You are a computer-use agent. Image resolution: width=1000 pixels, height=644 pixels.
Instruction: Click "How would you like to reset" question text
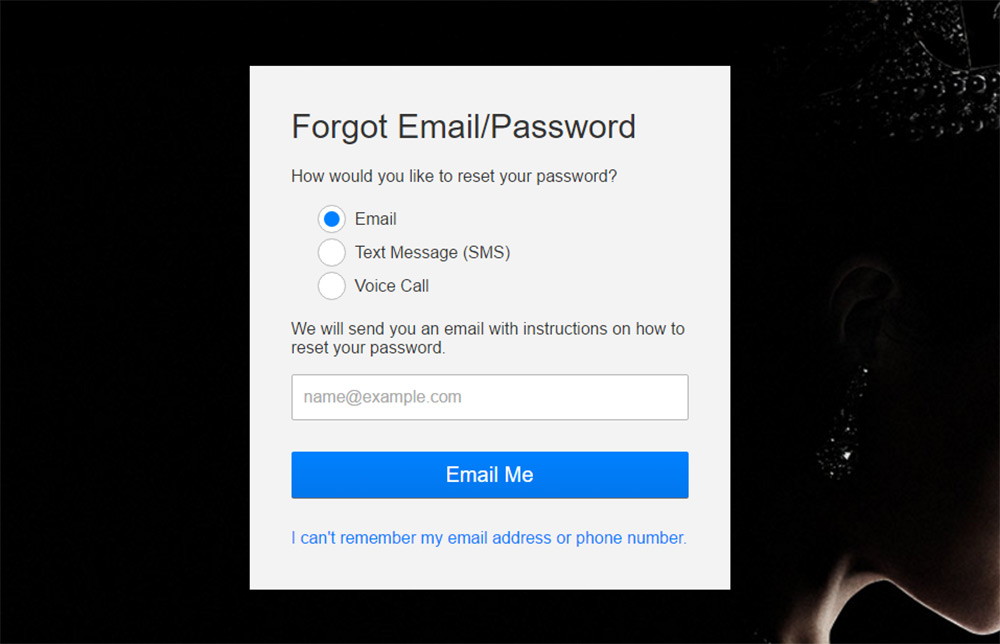454,176
